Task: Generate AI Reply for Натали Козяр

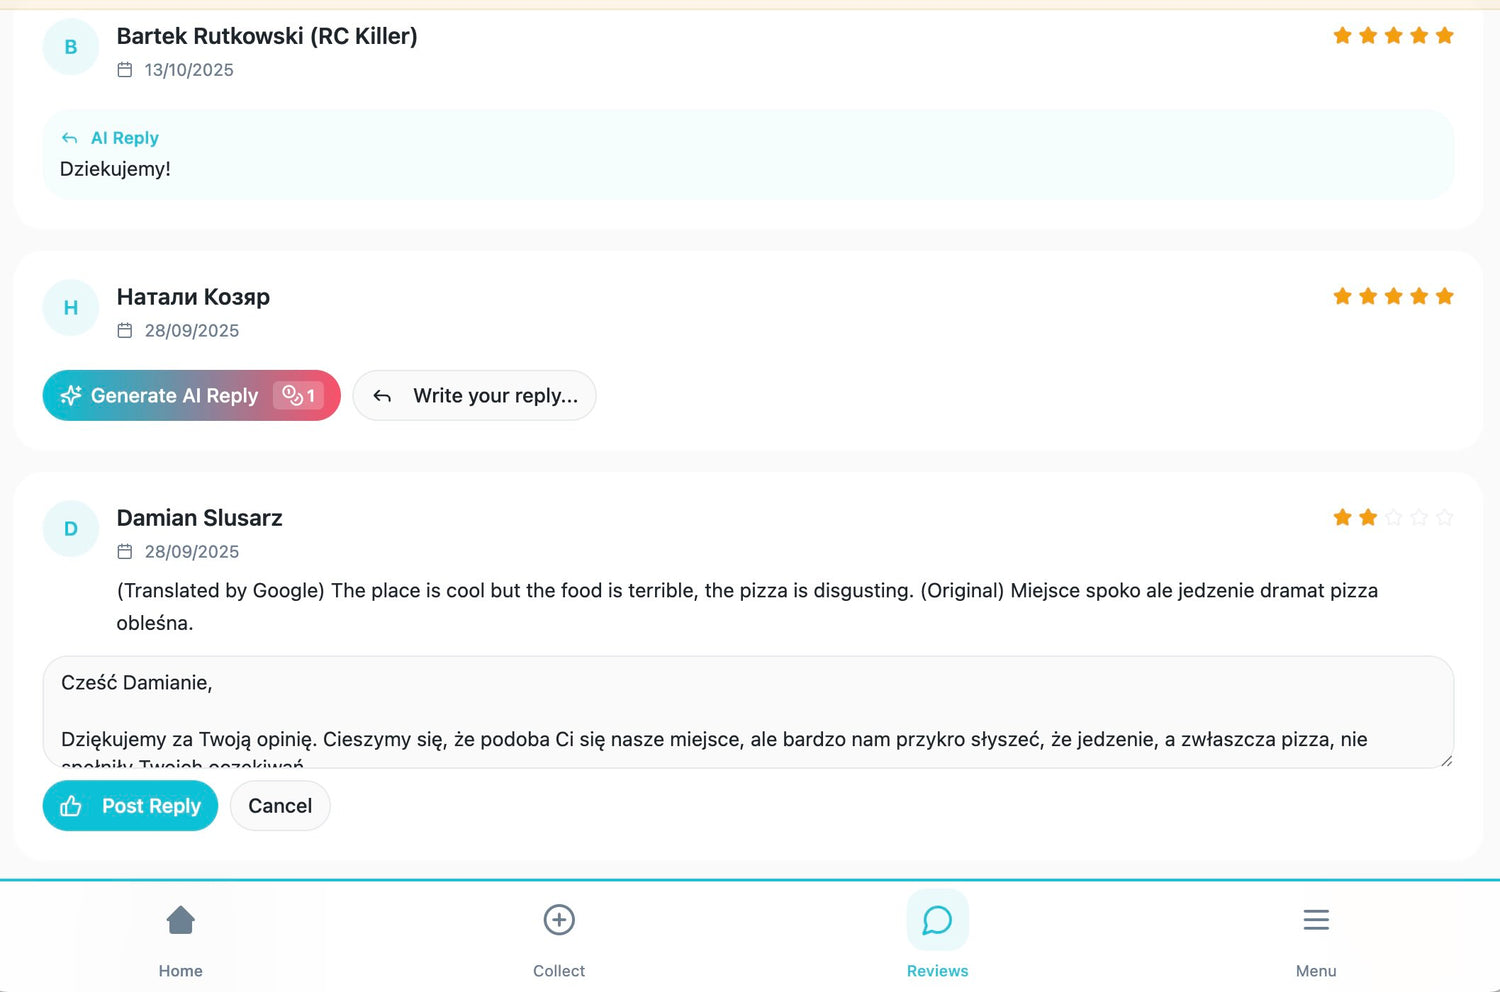Action: (x=174, y=396)
